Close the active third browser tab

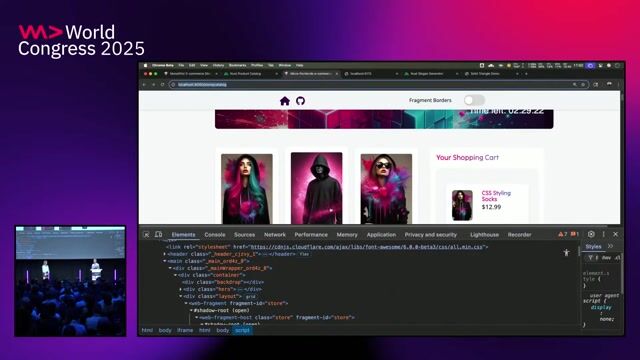(336, 74)
